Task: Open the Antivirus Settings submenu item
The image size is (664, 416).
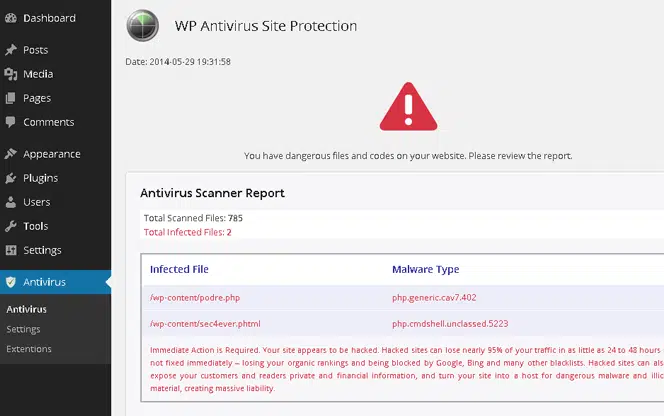Action: 23,329
